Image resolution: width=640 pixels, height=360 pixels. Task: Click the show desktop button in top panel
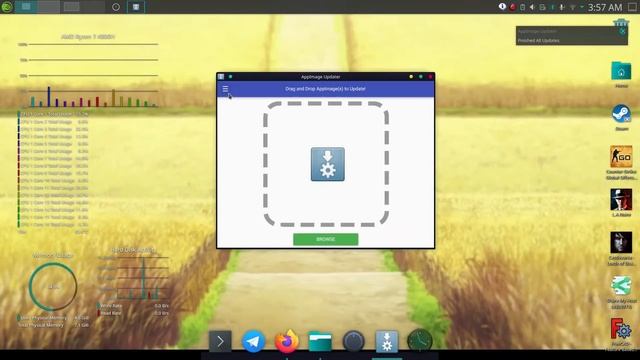coord(632,7)
